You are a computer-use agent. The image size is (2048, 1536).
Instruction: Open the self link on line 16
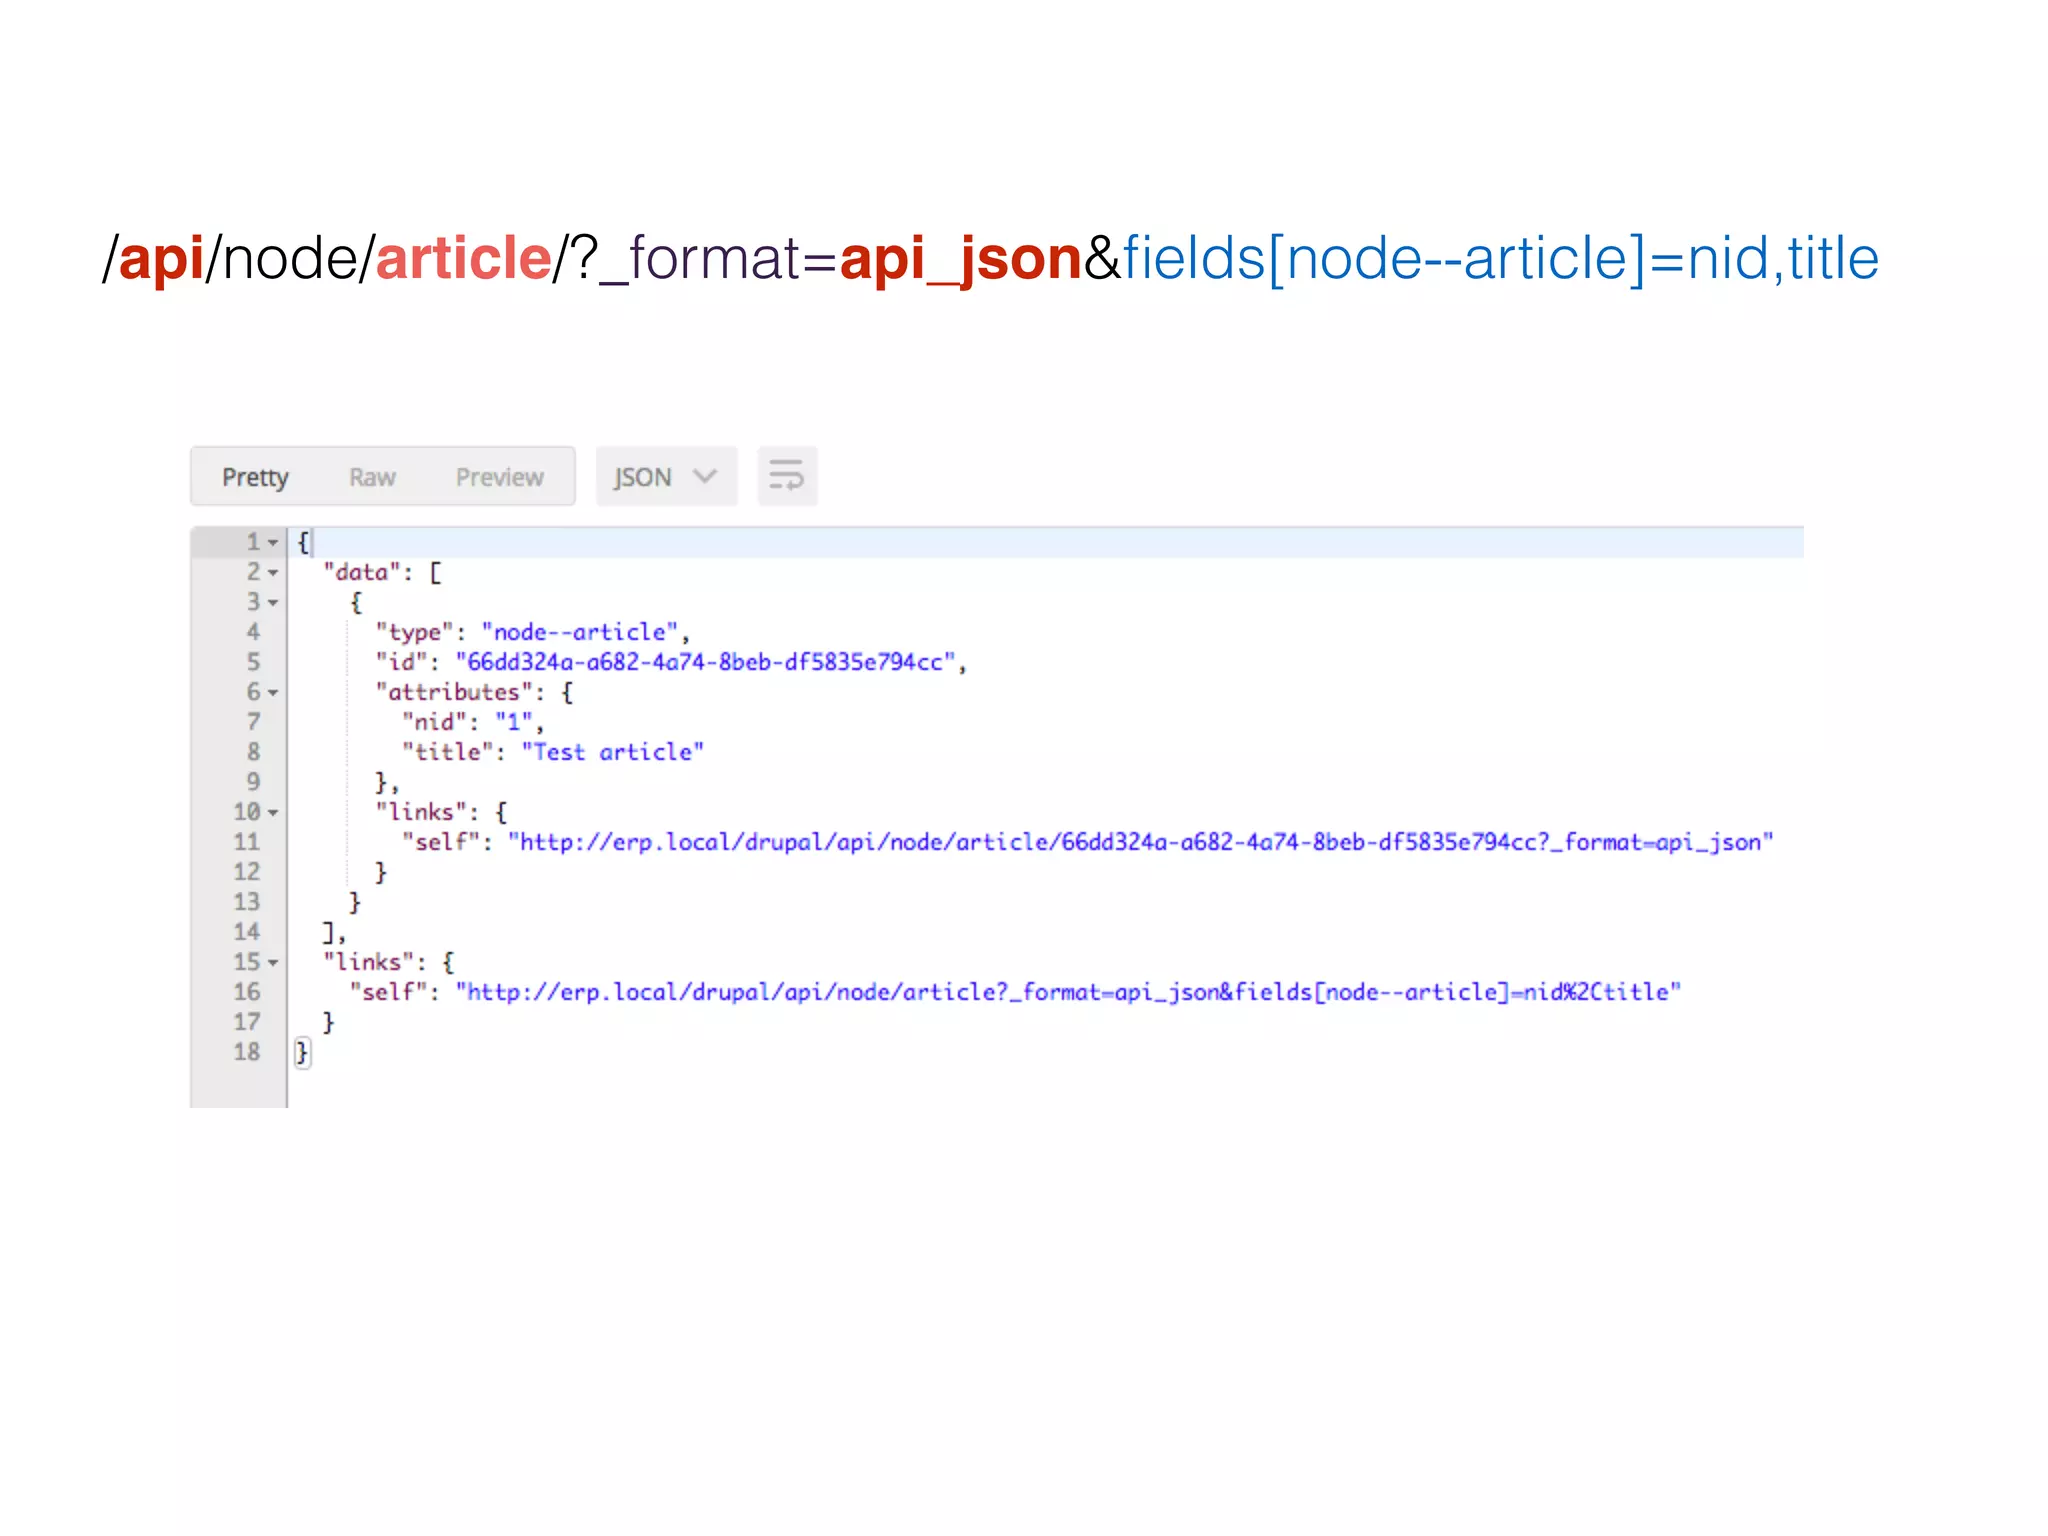point(1068,992)
